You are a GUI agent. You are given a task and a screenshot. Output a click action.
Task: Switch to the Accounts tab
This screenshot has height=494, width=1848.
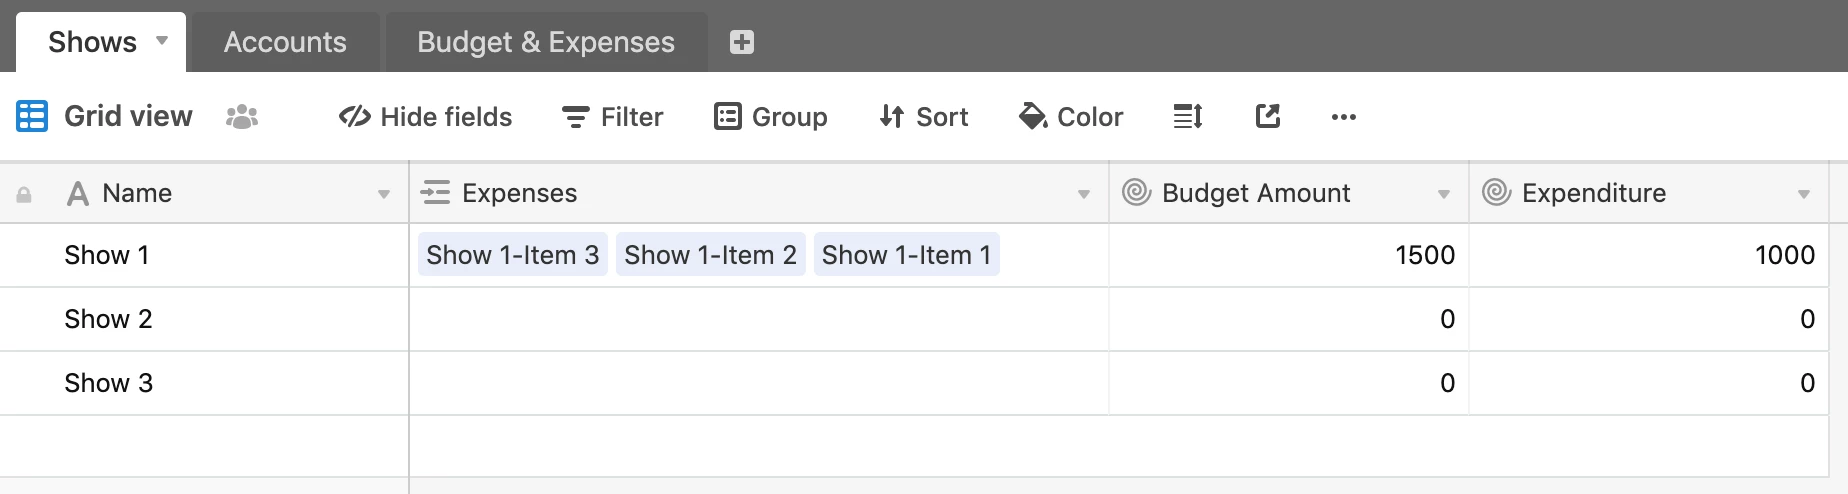285,42
